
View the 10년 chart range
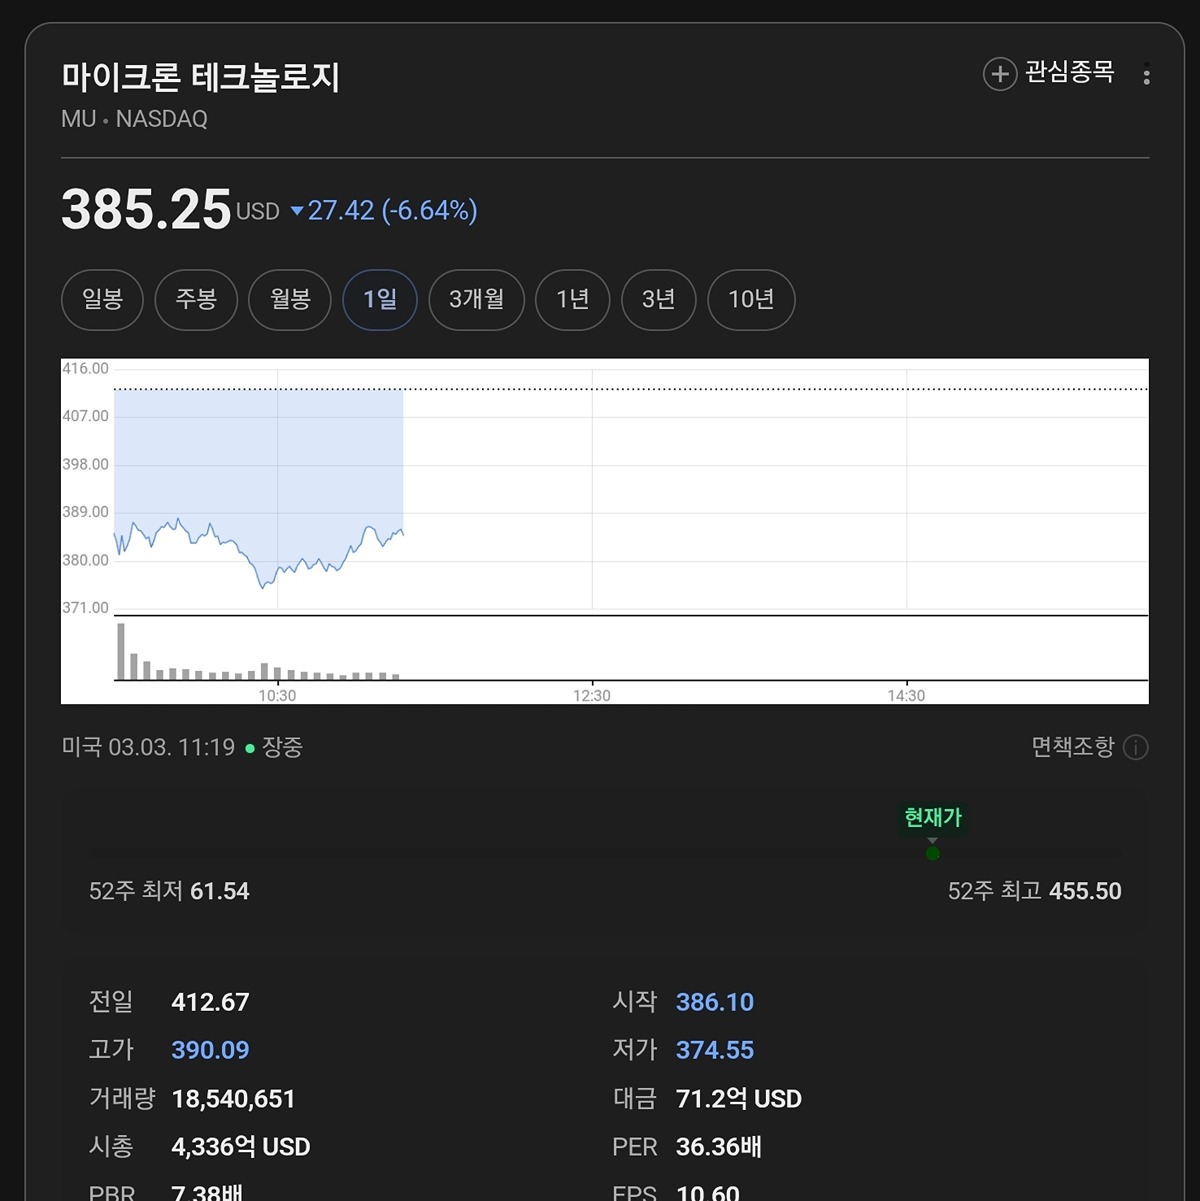(x=751, y=299)
